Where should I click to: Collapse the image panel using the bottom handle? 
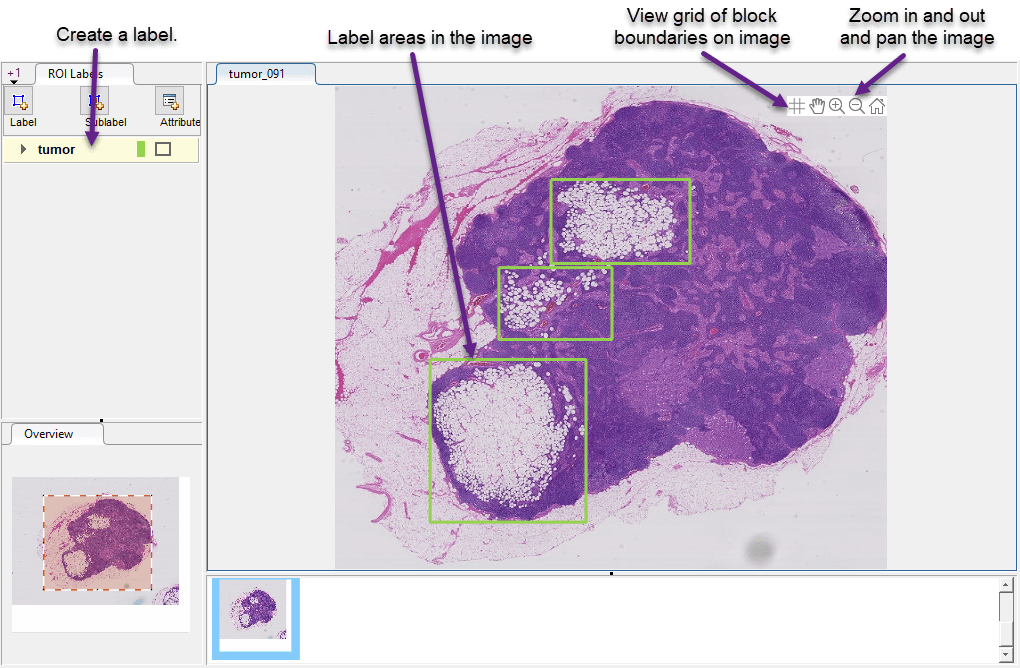point(611,573)
